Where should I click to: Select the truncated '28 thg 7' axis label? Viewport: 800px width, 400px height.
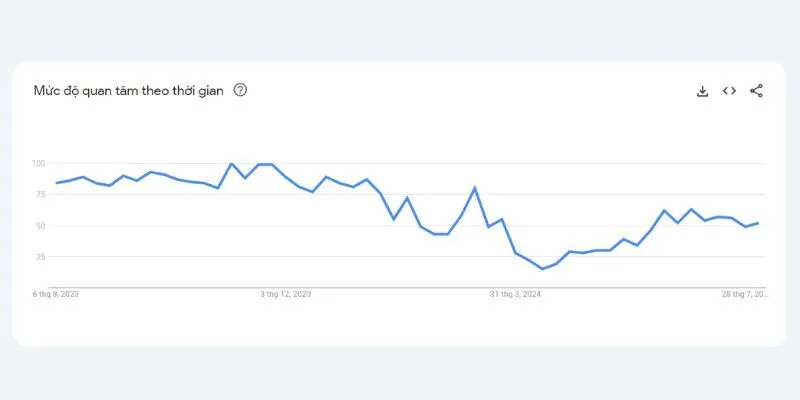pyautogui.click(x=744, y=294)
